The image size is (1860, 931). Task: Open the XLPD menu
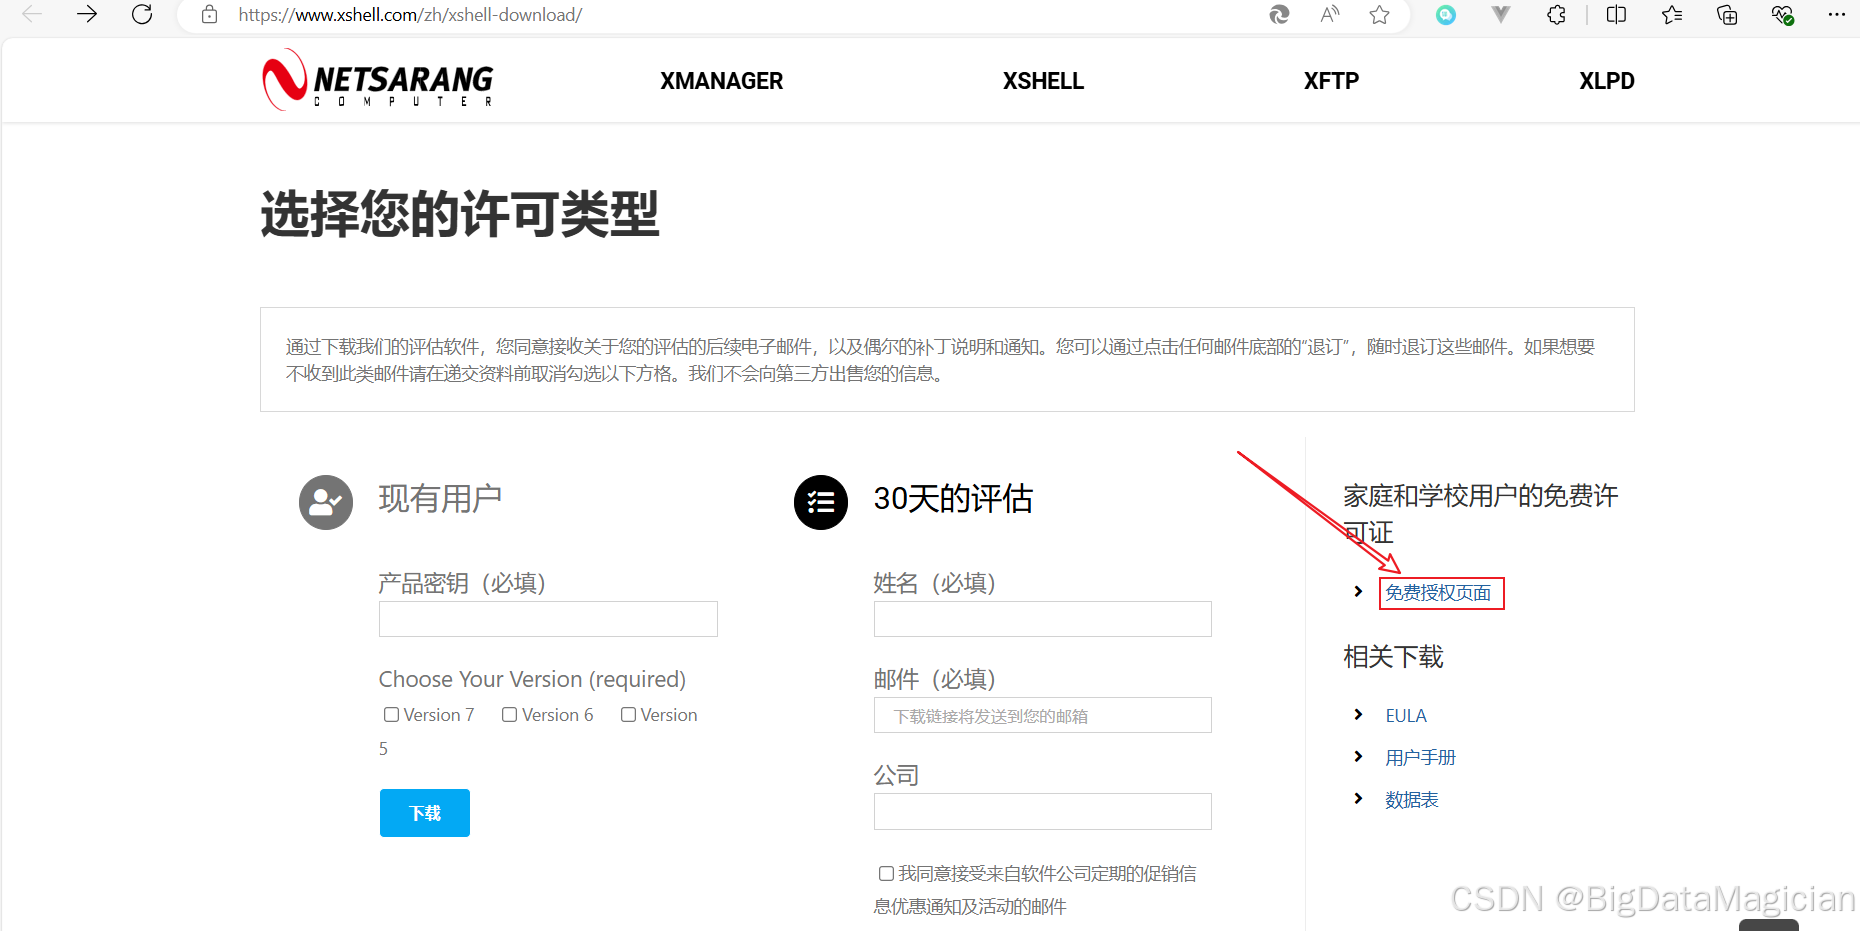pyautogui.click(x=1606, y=81)
